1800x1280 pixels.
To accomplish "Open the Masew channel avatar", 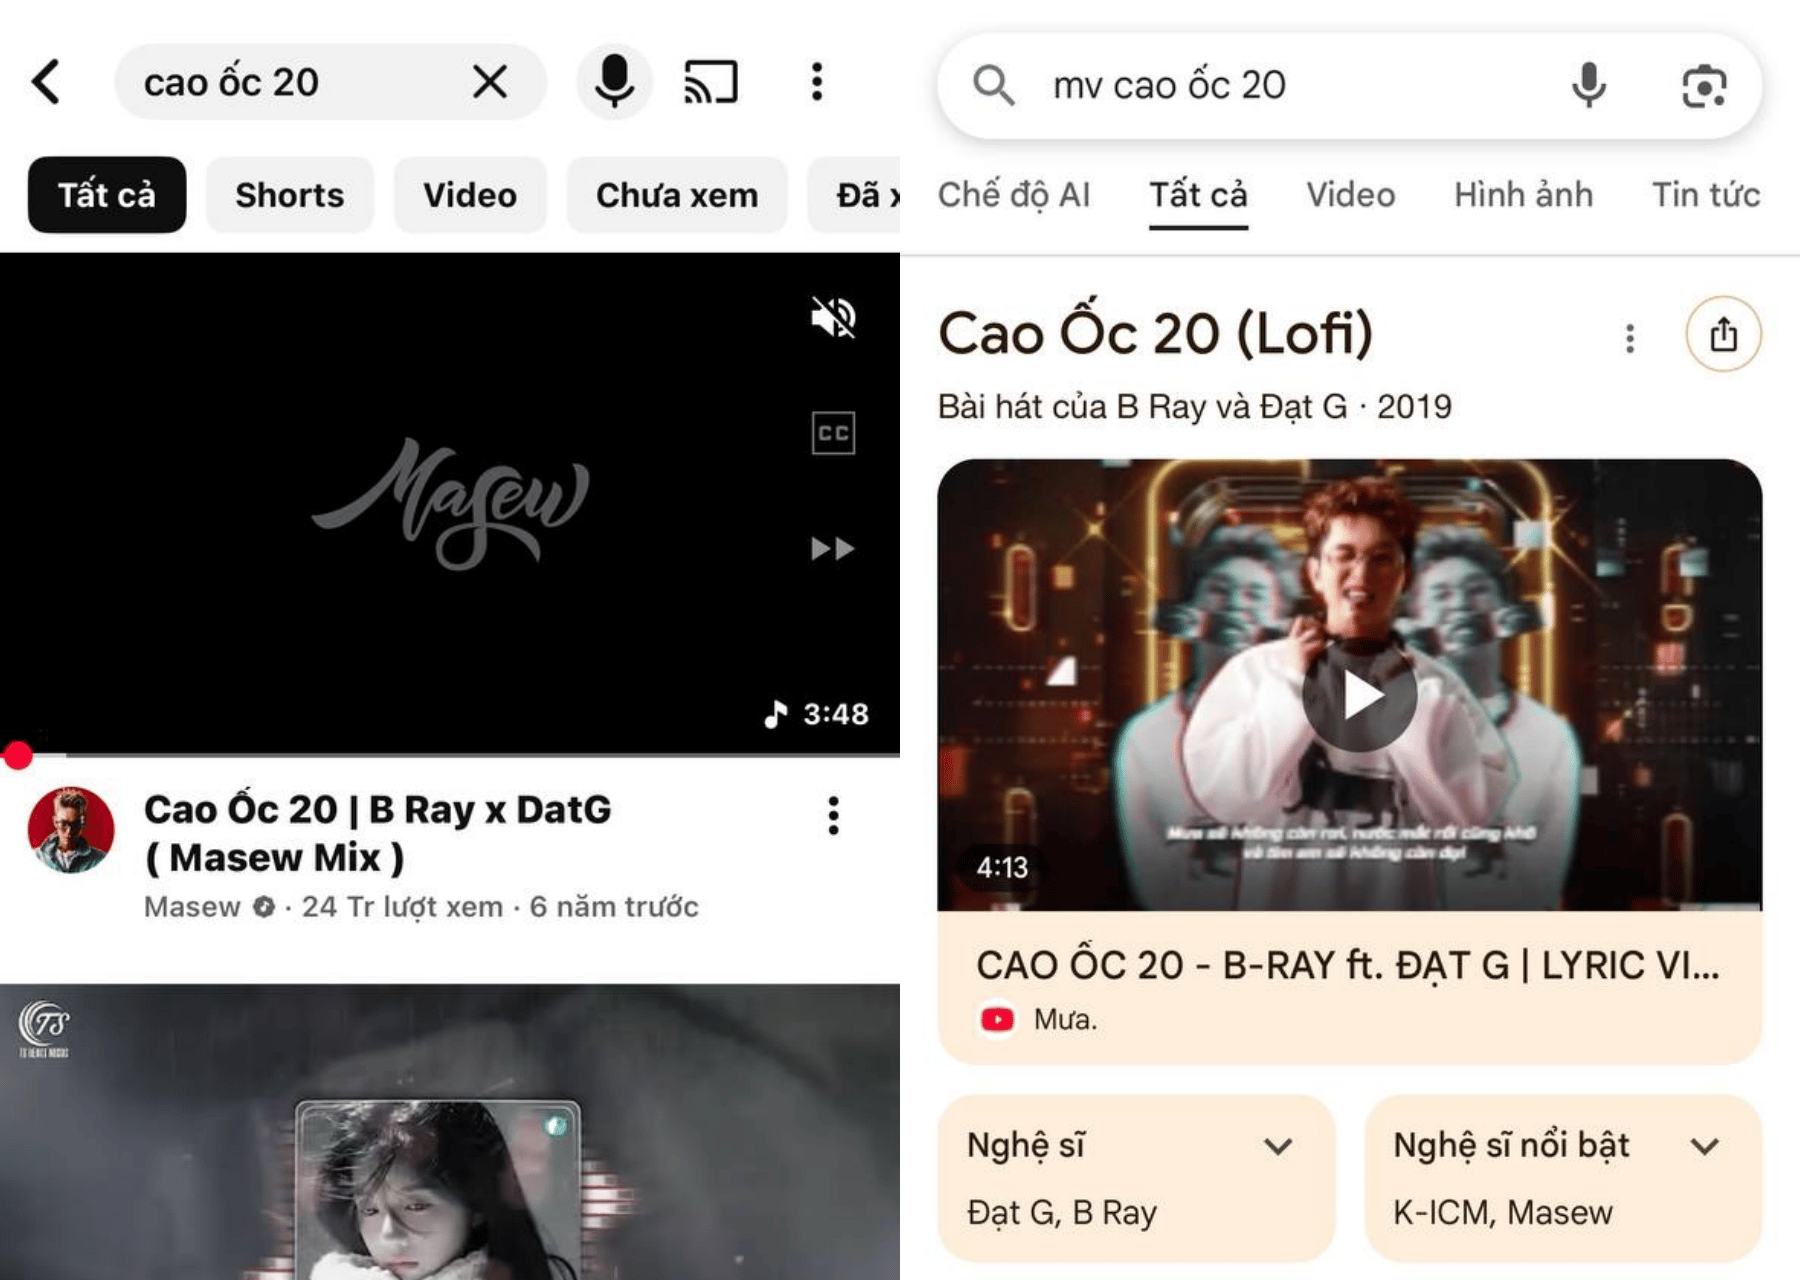I will point(71,830).
